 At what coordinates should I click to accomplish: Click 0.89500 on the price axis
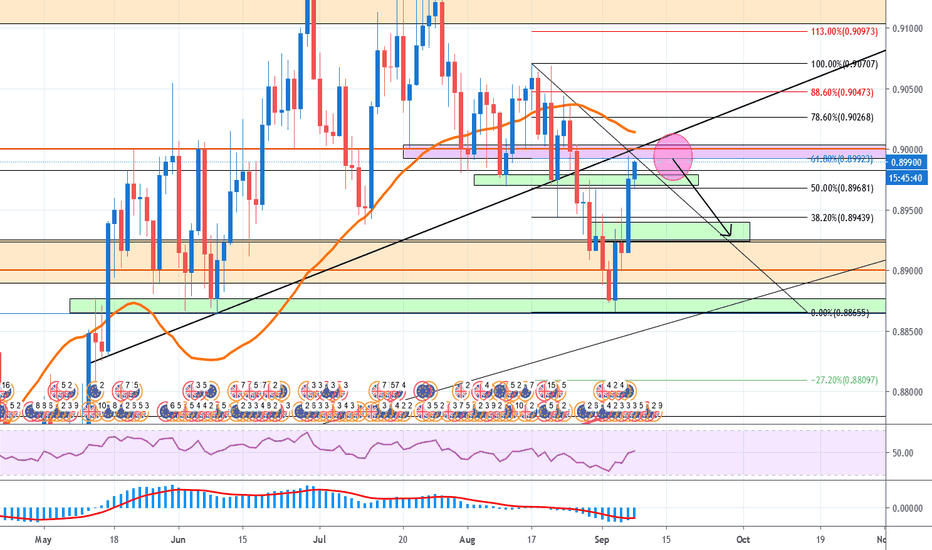(x=907, y=210)
